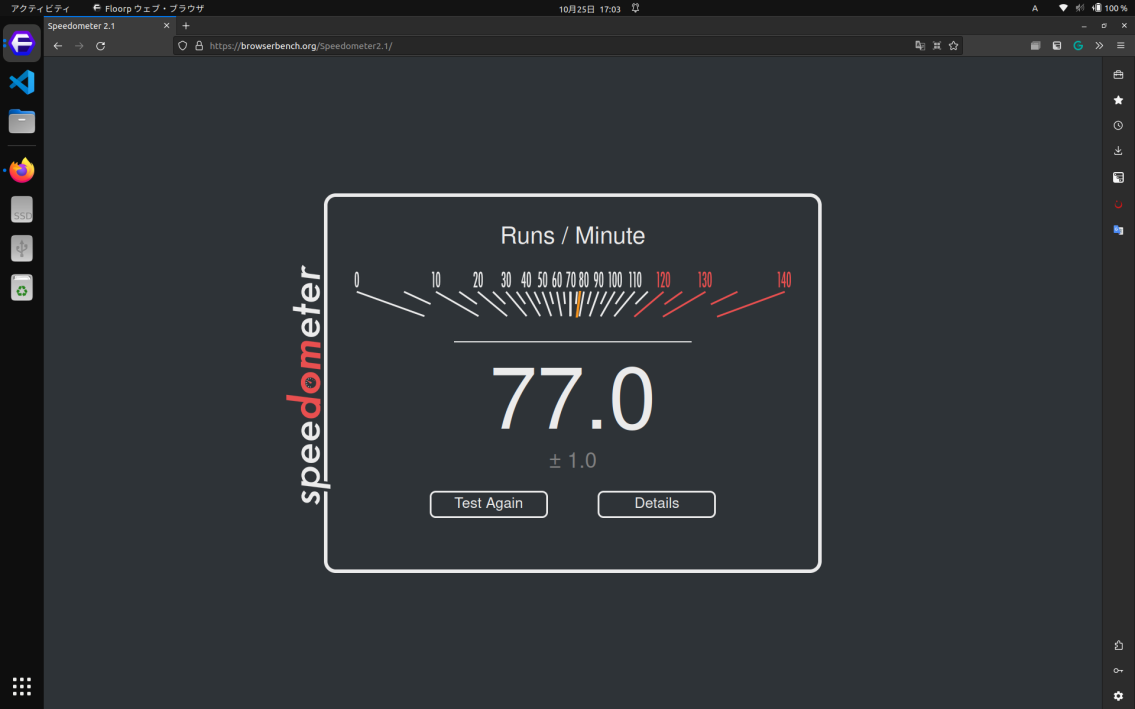Launch VS Code from the dock
Viewport: 1135px width, 709px height.
[21, 83]
